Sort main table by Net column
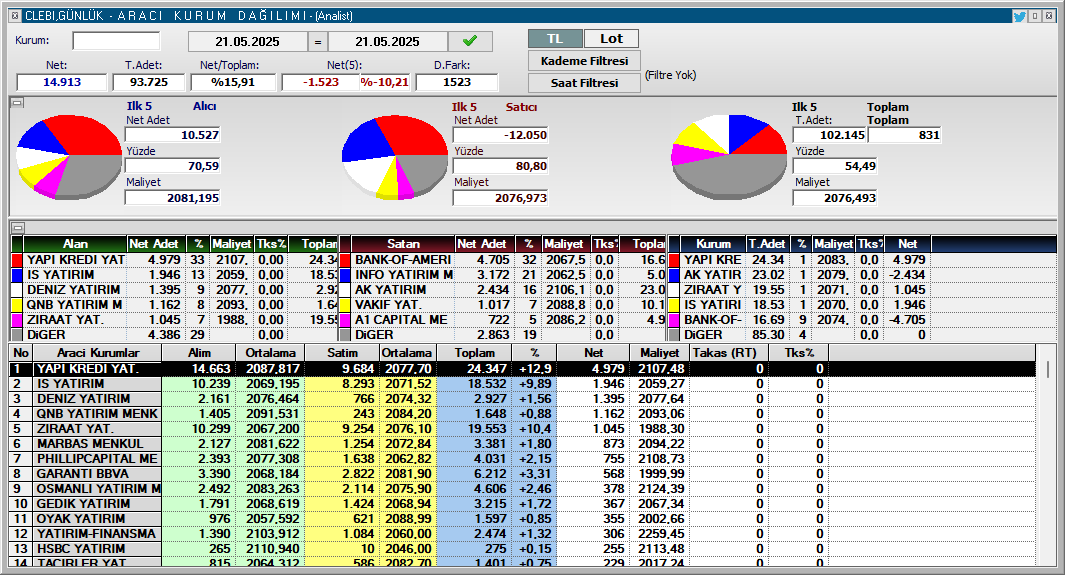The image size is (1065, 575). (x=593, y=353)
